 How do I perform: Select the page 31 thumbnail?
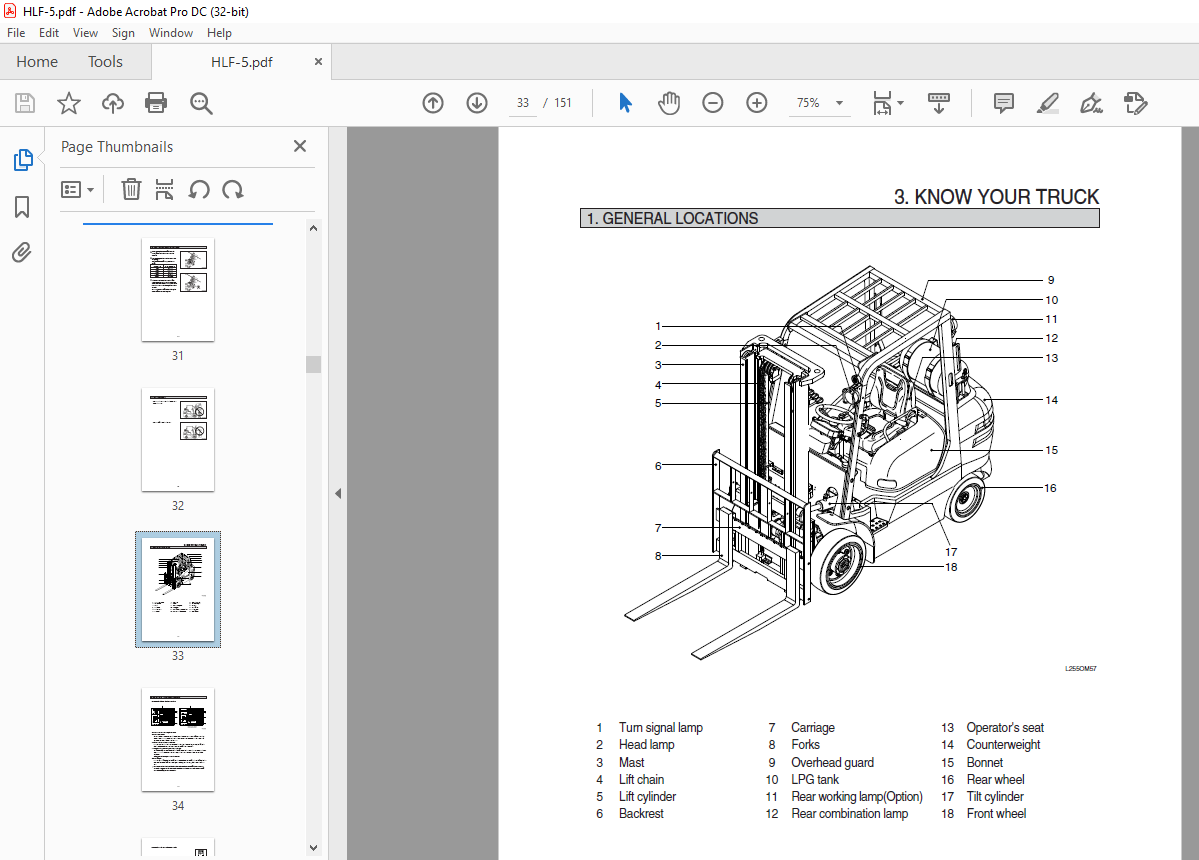(177, 290)
